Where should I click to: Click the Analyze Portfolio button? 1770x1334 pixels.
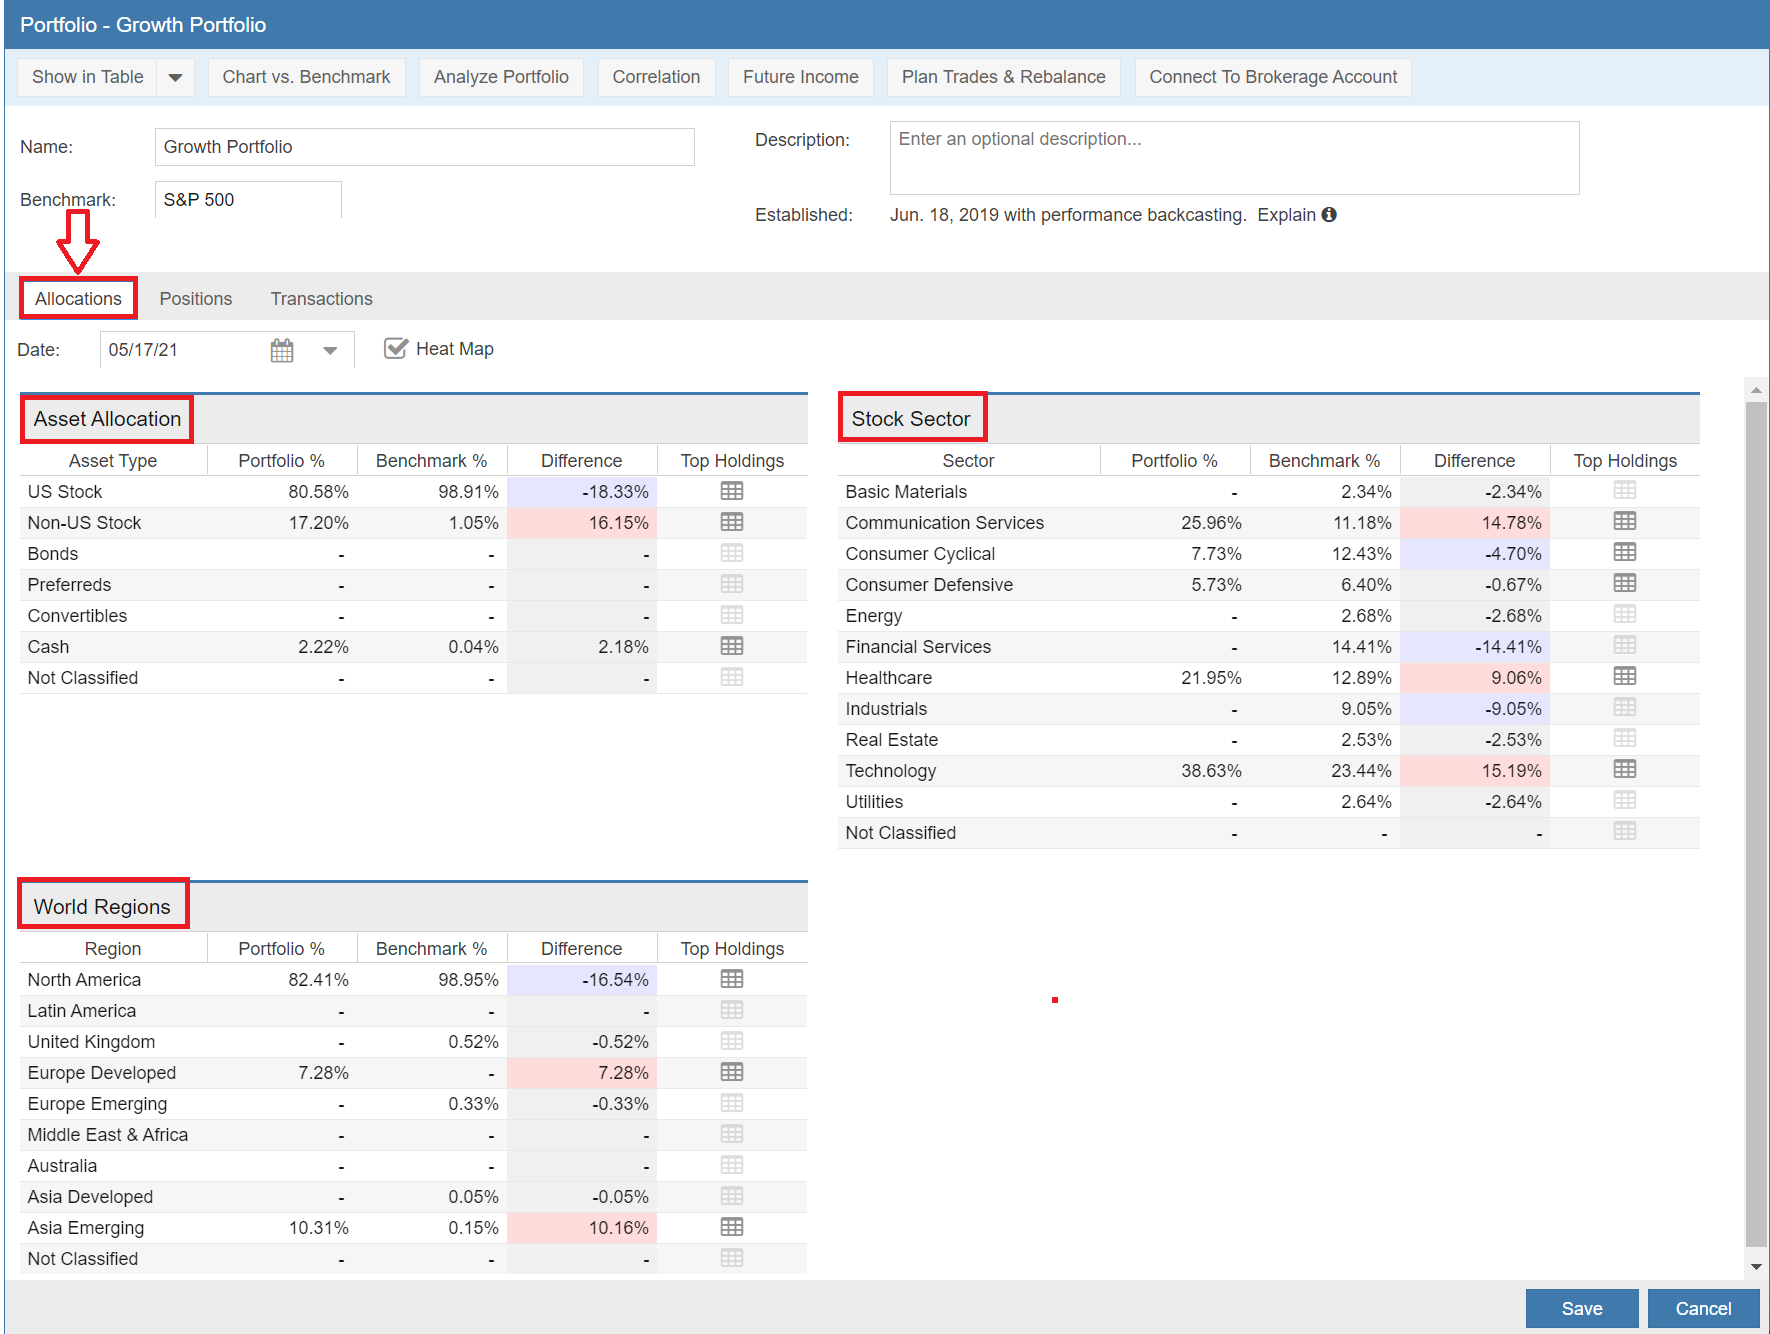coord(501,77)
